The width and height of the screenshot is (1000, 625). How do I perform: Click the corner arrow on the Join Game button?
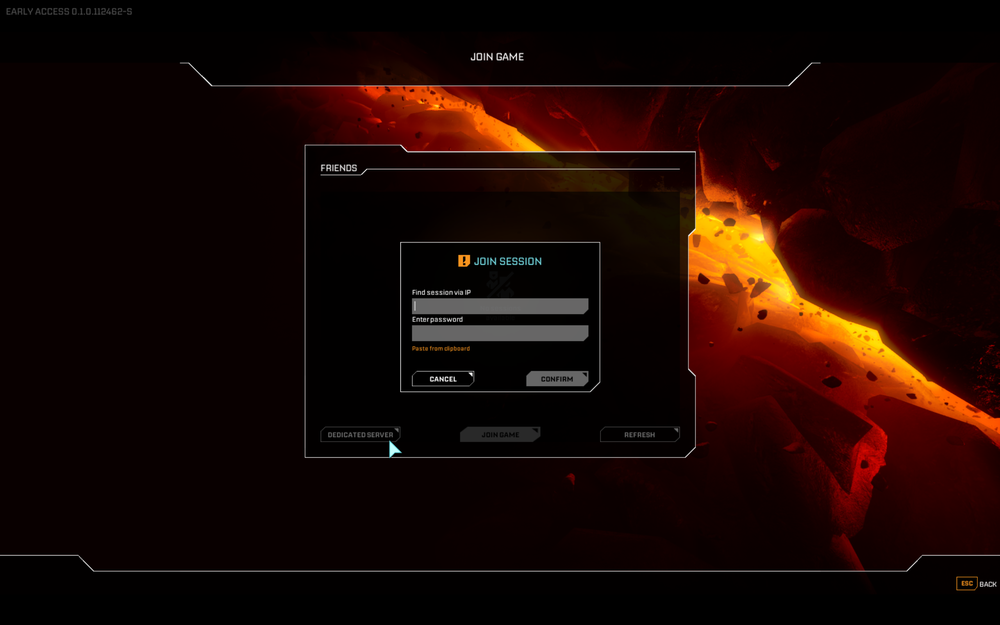pyautogui.click(x=537, y=428)
